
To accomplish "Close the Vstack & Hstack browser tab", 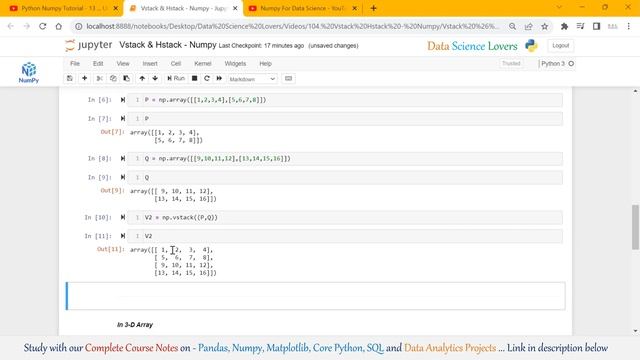I will coord(235,8).
